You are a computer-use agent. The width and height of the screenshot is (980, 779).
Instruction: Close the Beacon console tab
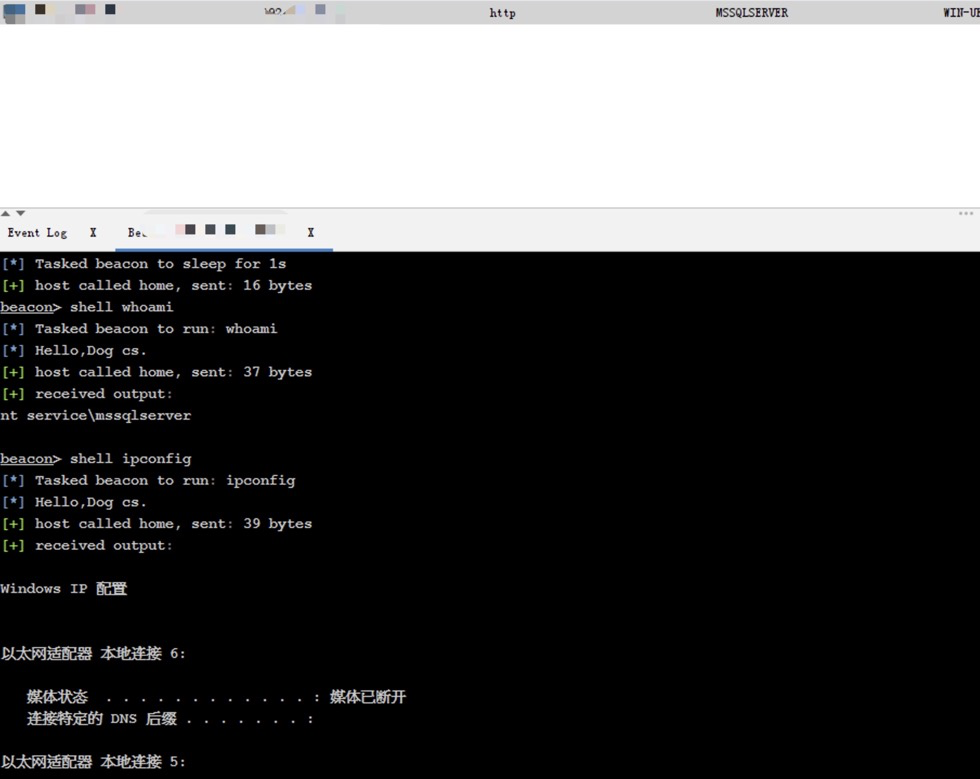tap(311, 232)
